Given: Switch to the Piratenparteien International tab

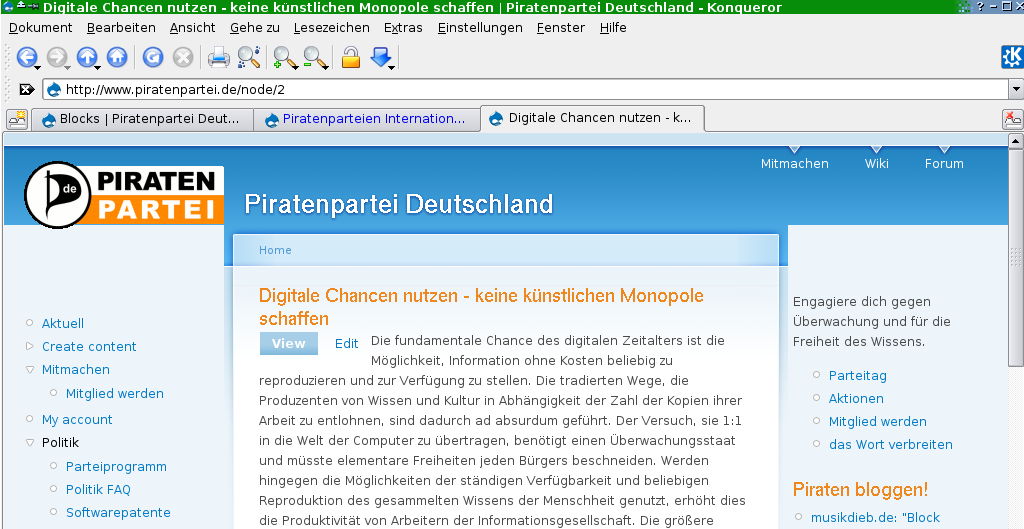Looking at the screenshot, I should (x=366, y=119).
